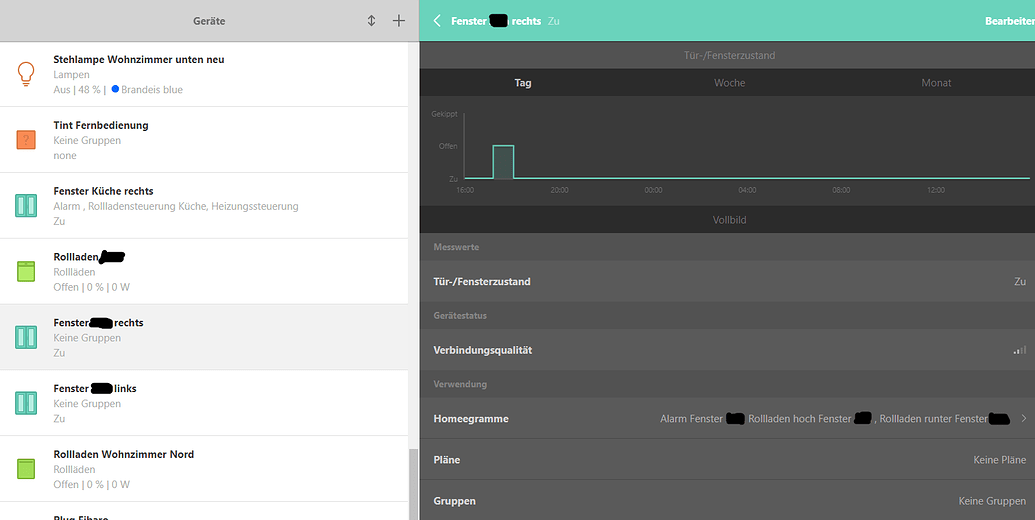Click the Tint Fernbedienung orange remote icon
Viewport: 1035px width, 520px height.
(x=26, y=140)
